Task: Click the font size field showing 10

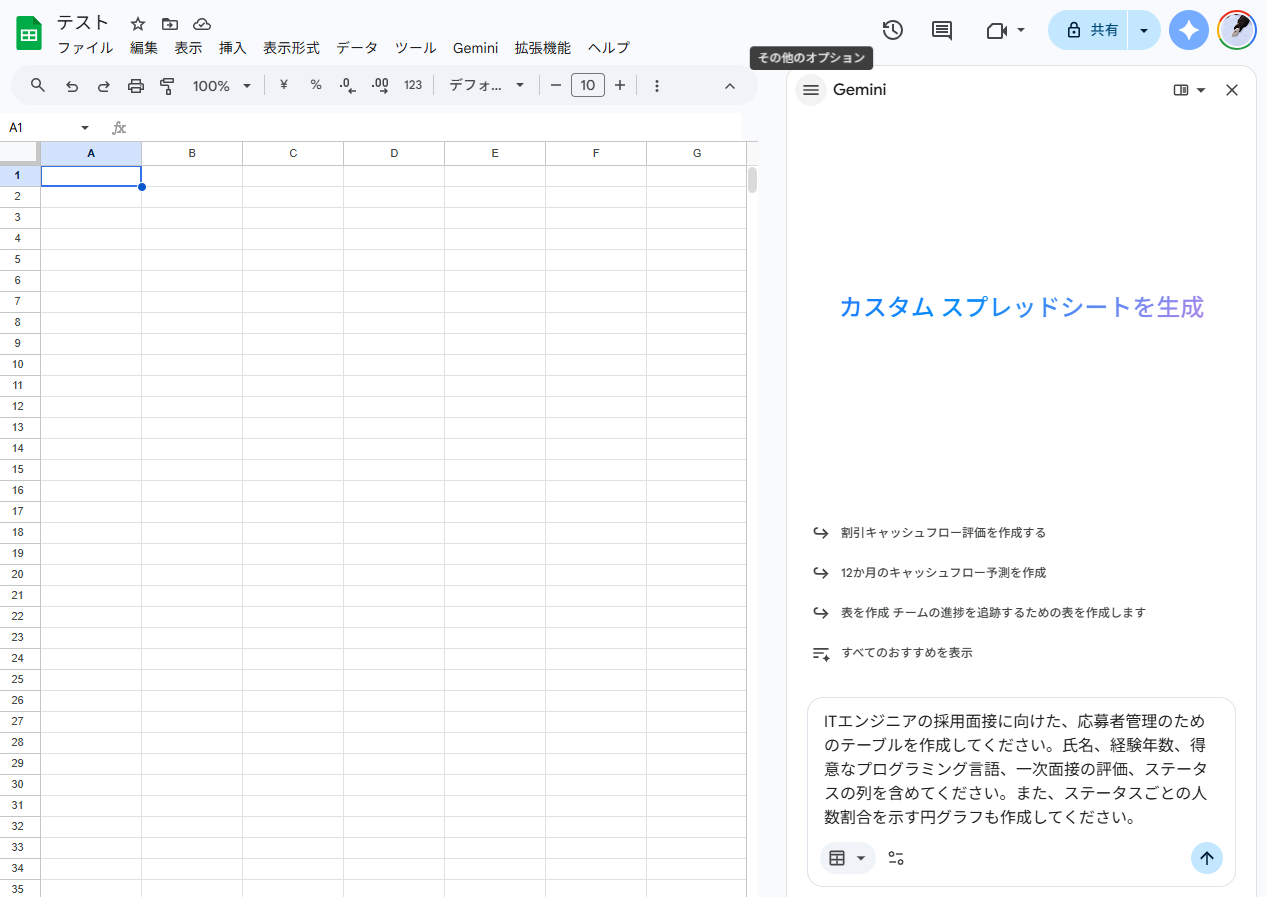Action: [588, 86]
